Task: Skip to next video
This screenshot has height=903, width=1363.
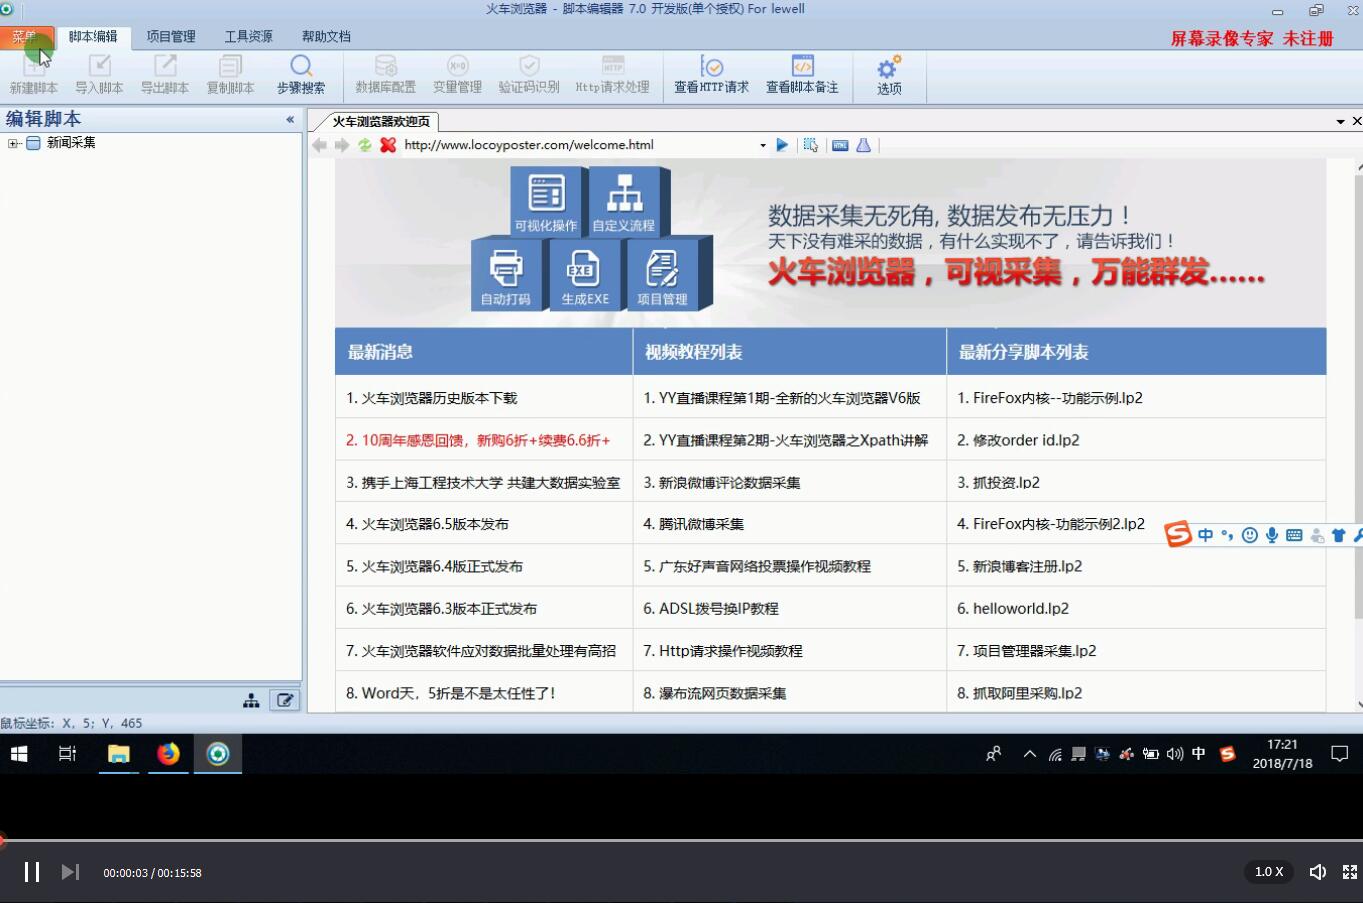Action: tap(70, 872)
